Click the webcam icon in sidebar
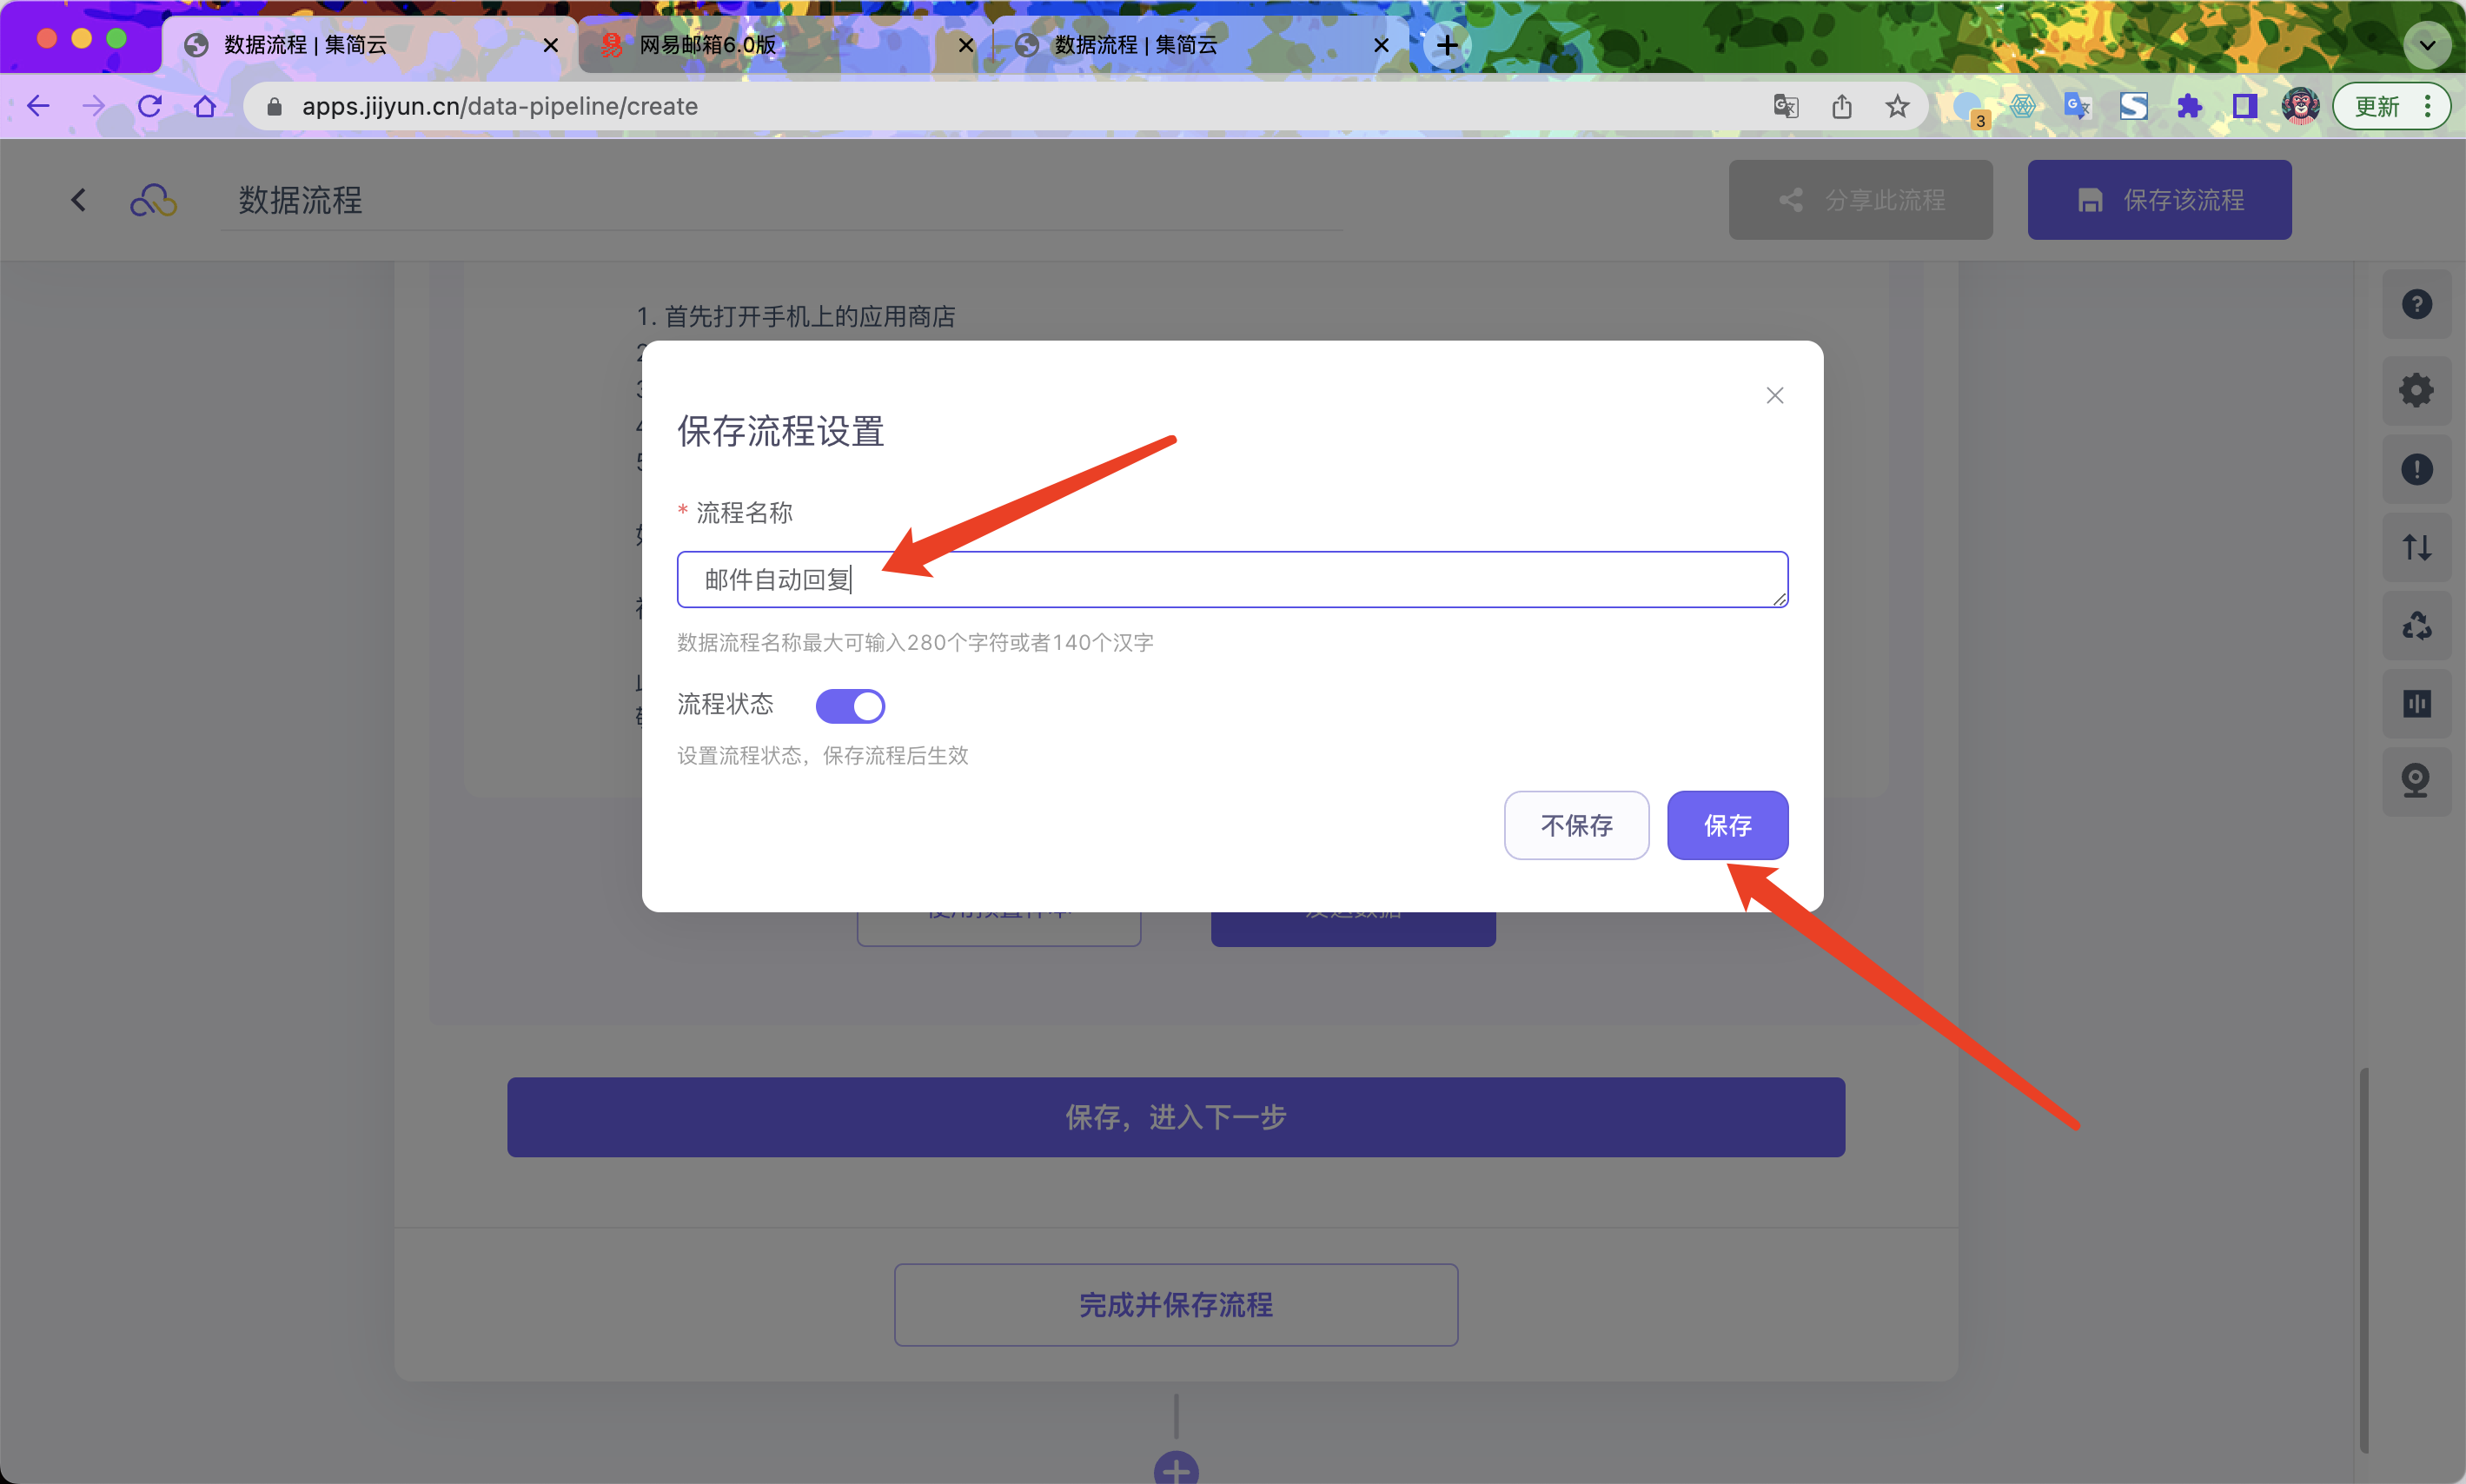Viewport: 2466px width, 1484px height. point(2416,781)
